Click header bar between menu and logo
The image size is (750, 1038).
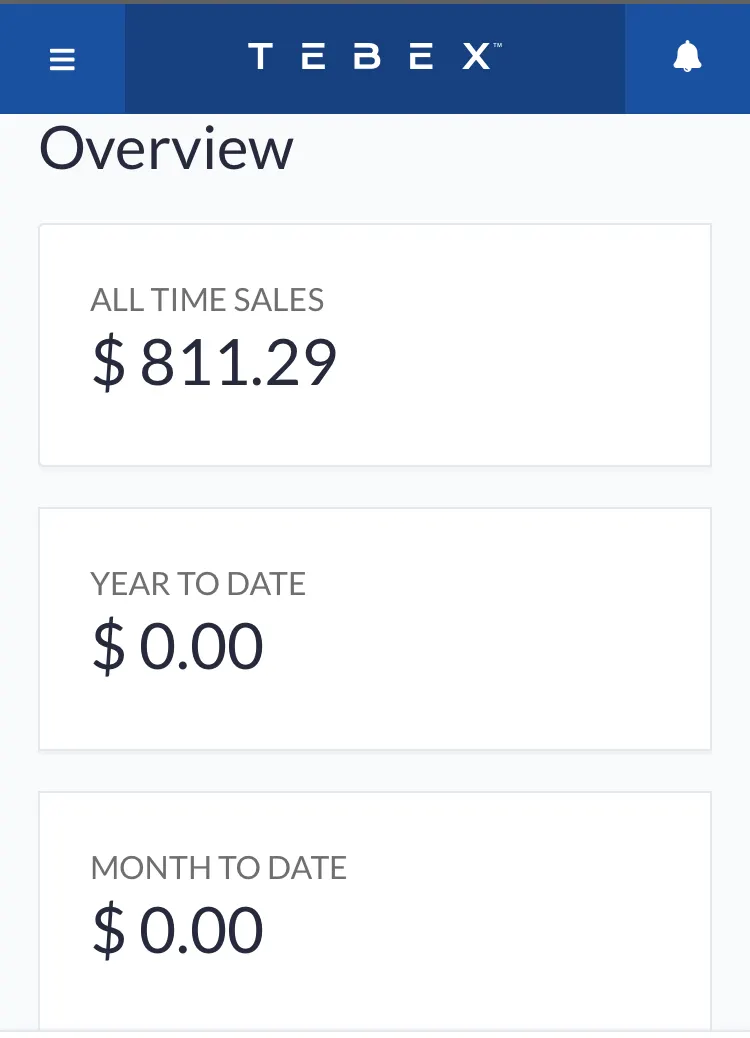point(180,58)
